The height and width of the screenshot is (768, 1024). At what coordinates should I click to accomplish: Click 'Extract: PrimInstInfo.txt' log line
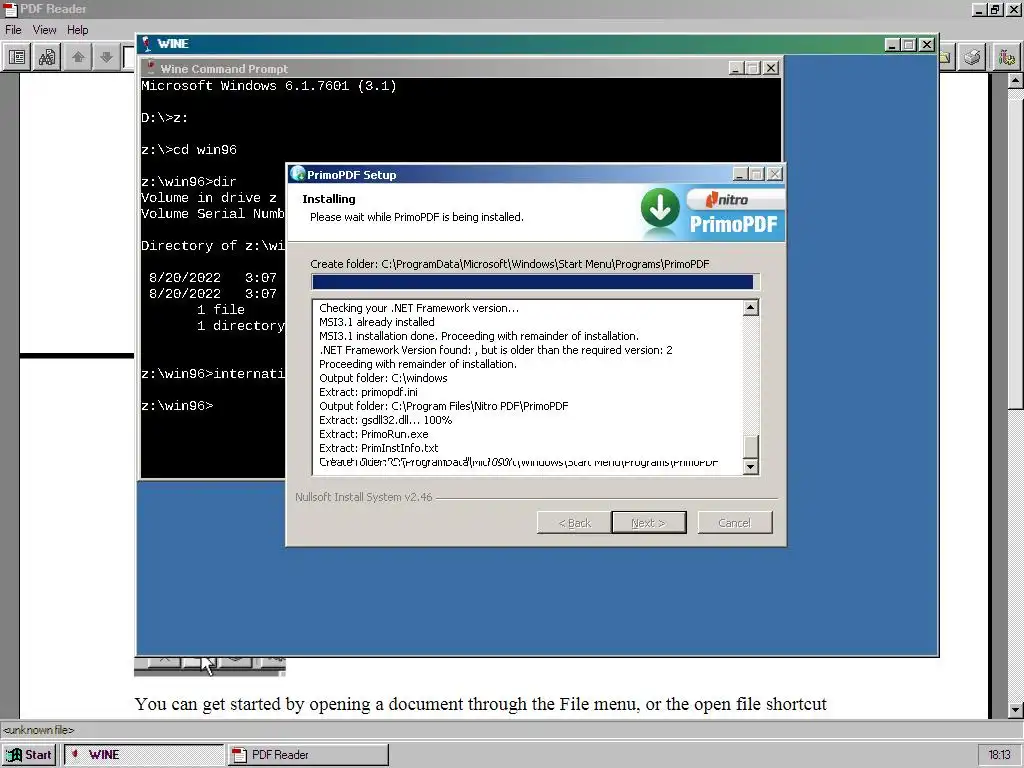tap(379, 448)
